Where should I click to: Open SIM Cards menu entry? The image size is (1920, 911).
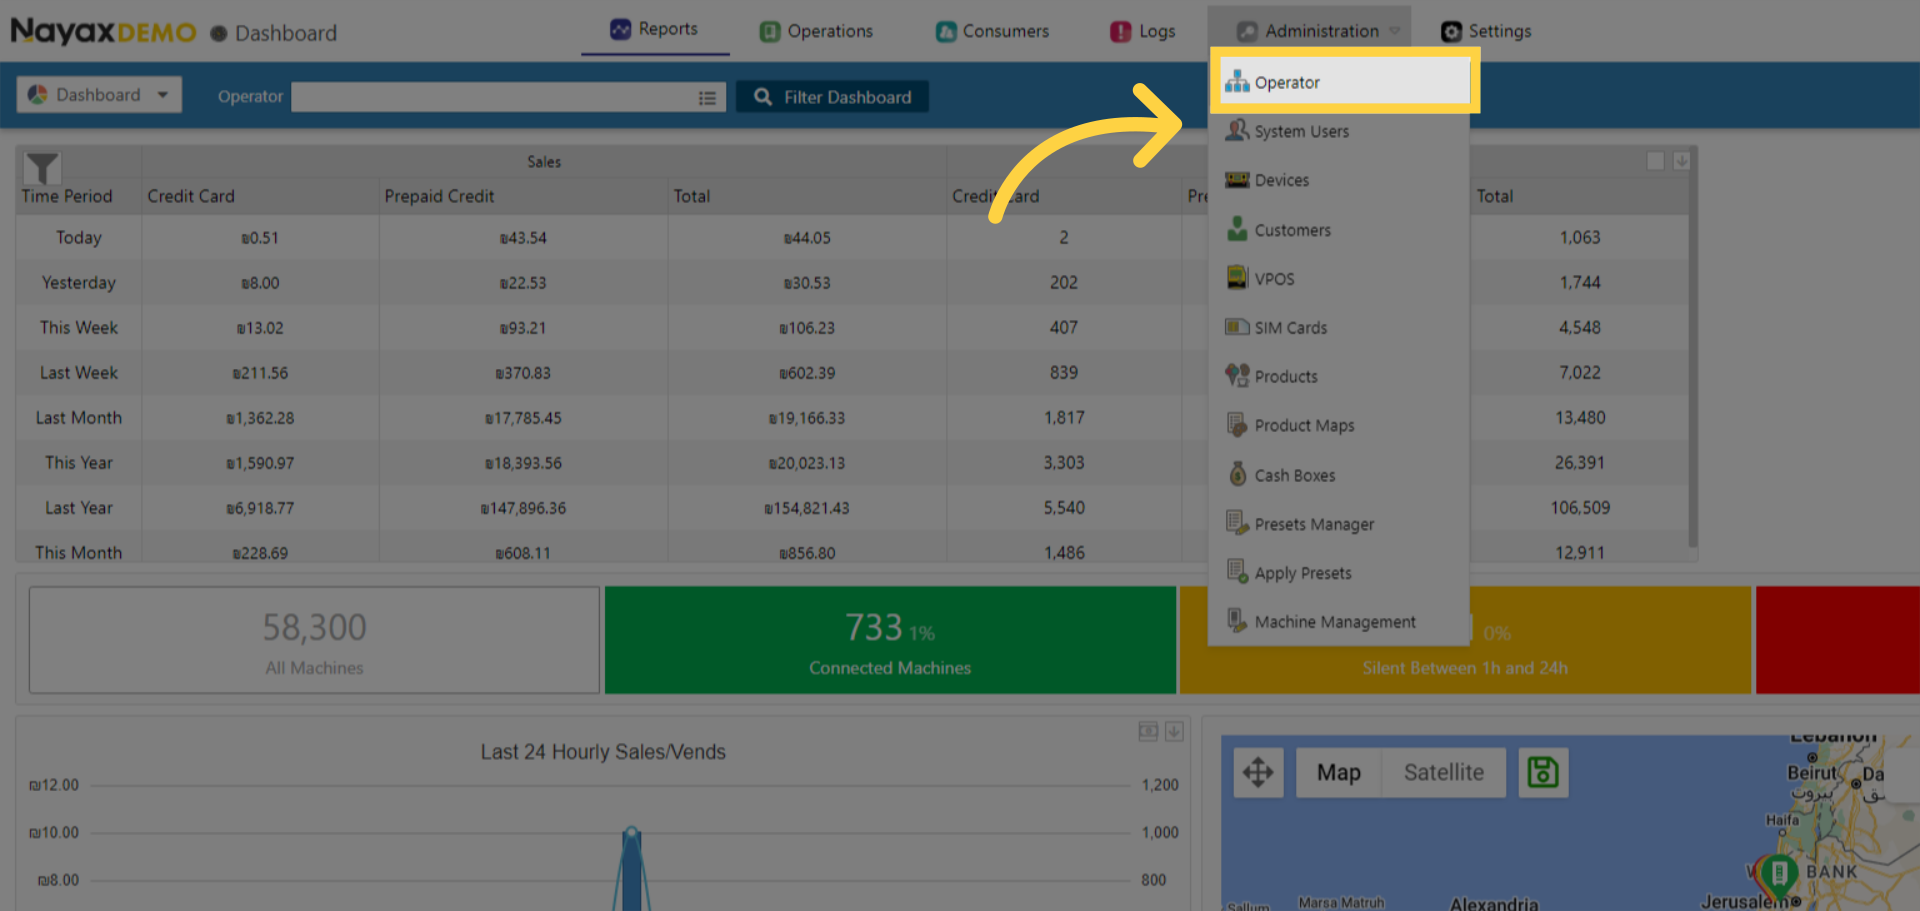point(1338,328)
